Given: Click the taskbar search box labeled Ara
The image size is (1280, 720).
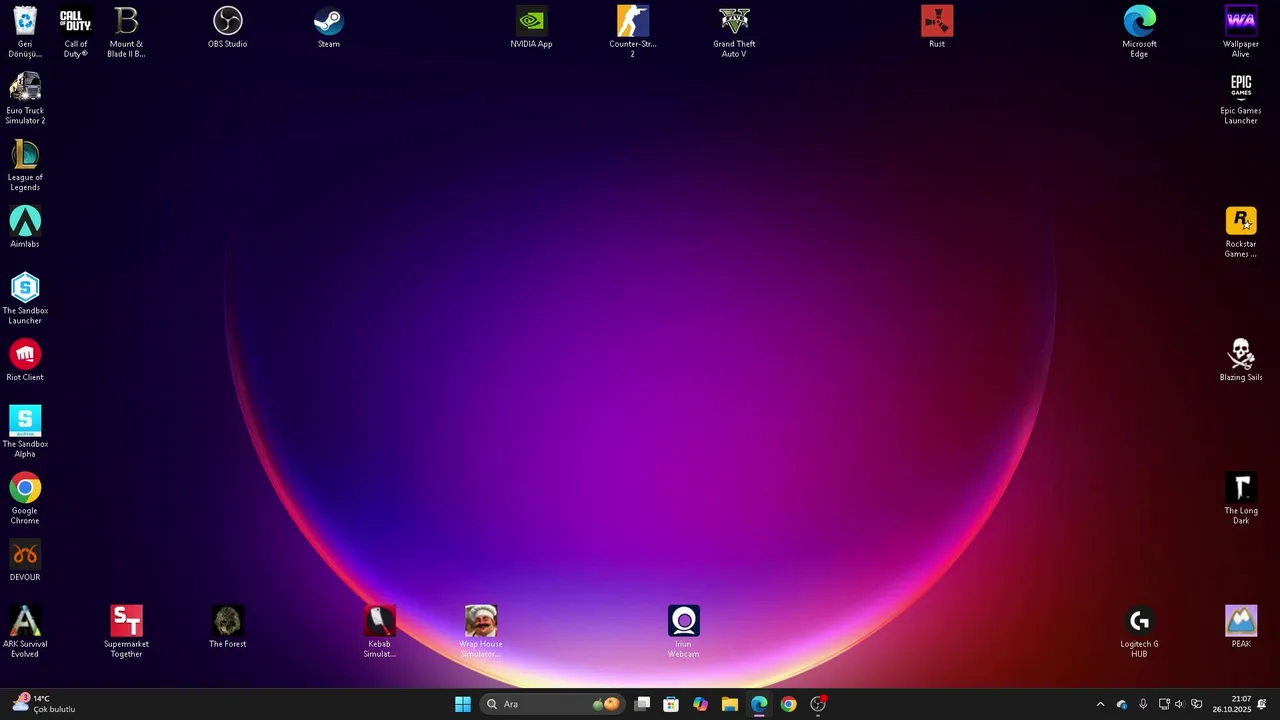Looking at the screenshot, I should coord(553,704).
